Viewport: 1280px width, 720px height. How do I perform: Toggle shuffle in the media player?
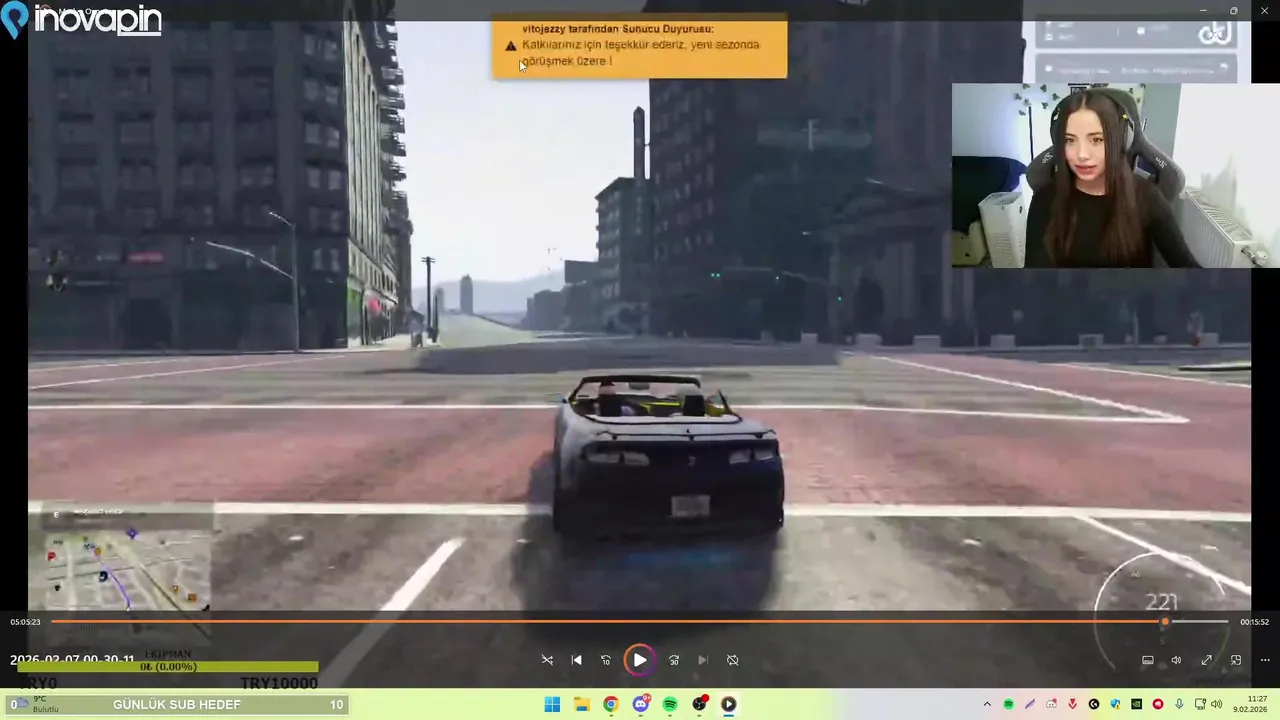tap(547, 660)
